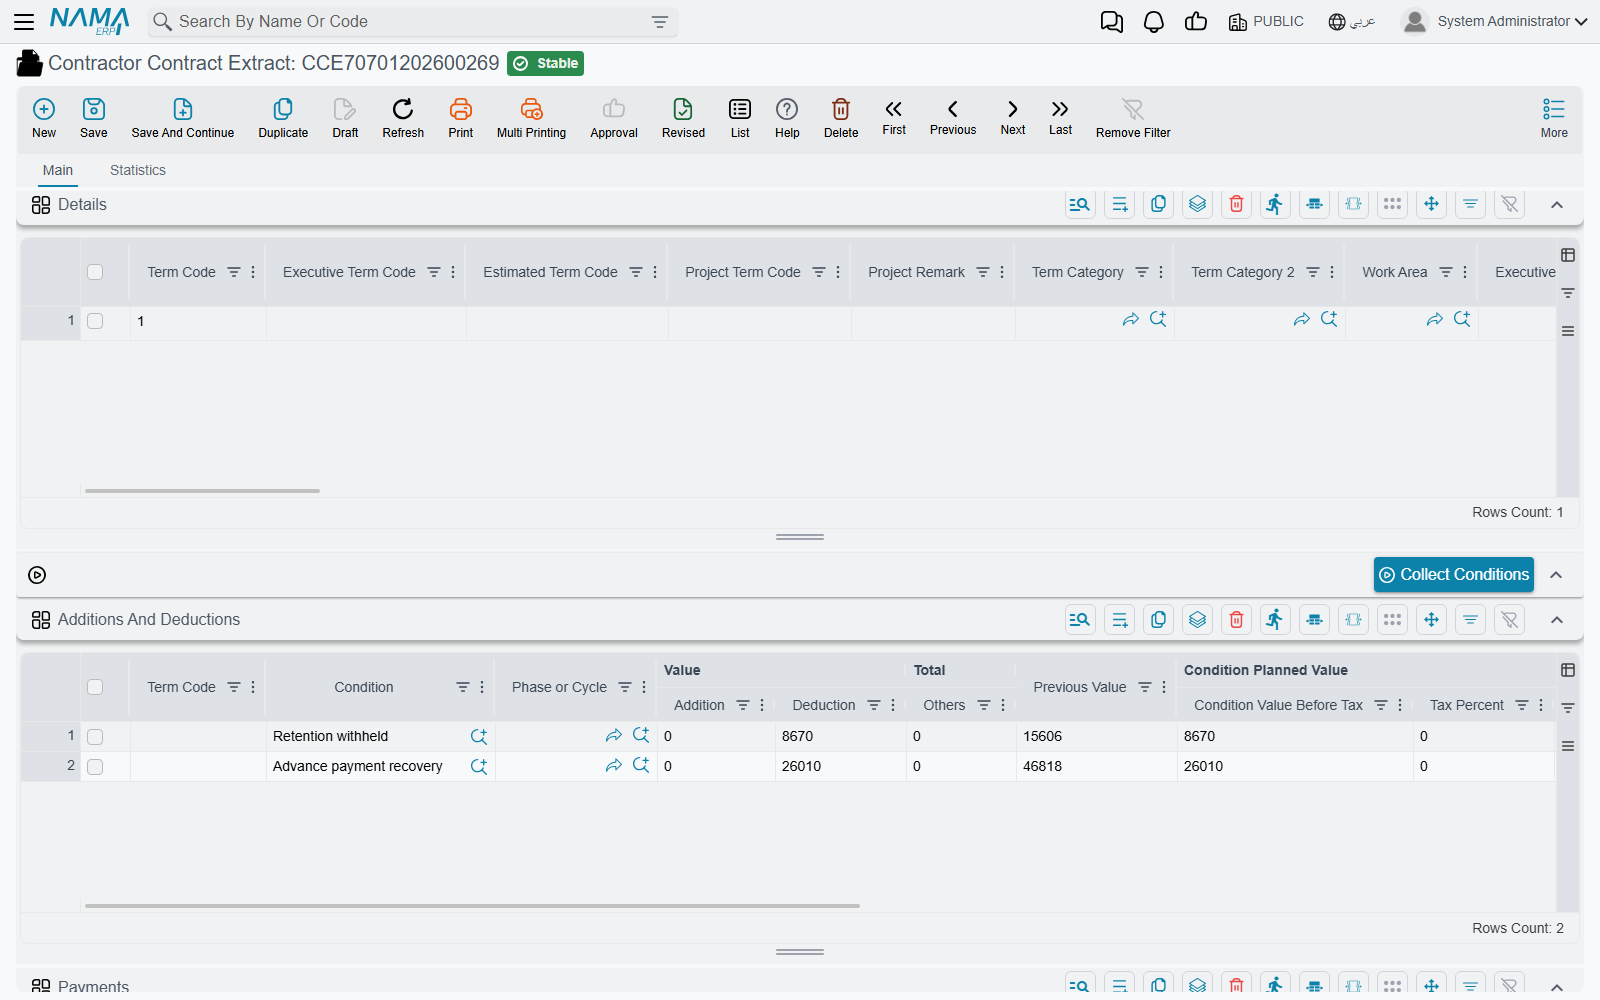Check the Retention withheld row checkbox
Image resolution: width=1600 pixels, height=1000 pixels.
95,737
